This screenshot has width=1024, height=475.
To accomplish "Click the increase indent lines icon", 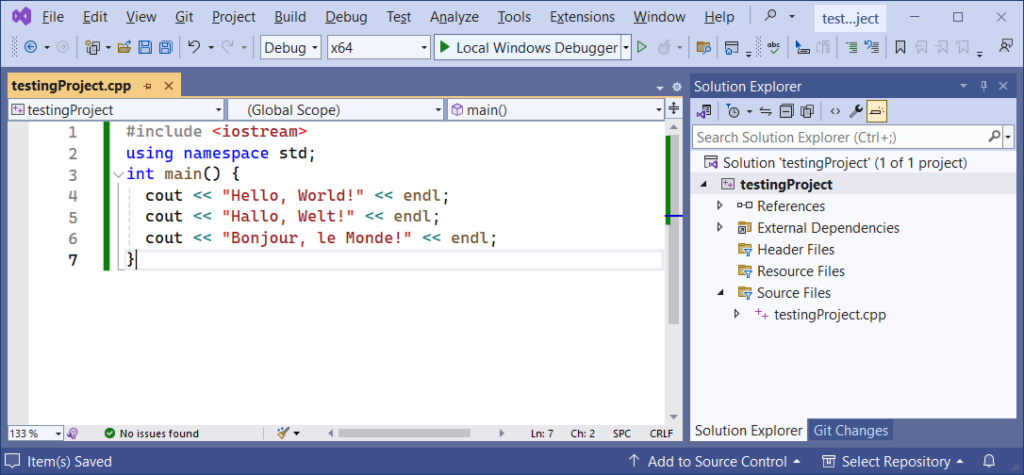I will (851, 47).
